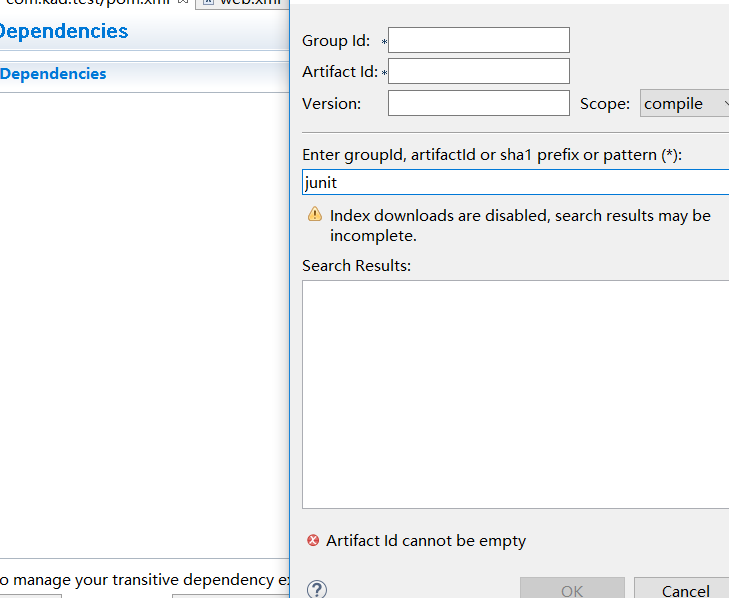The height and width of the screenshot is (598, 729).
Task: Switch to the pom.xml editor tab
Action: (x=86, y=2)
